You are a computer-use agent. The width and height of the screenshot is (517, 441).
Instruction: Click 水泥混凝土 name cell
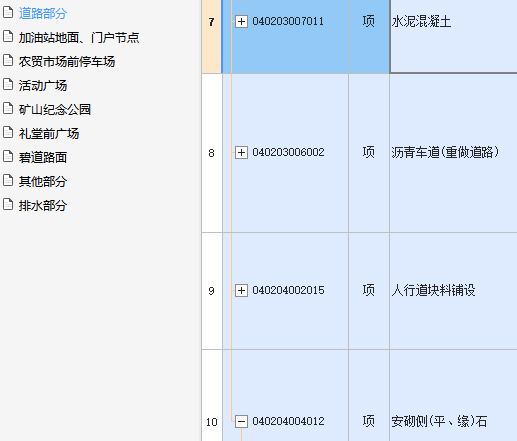453,36
